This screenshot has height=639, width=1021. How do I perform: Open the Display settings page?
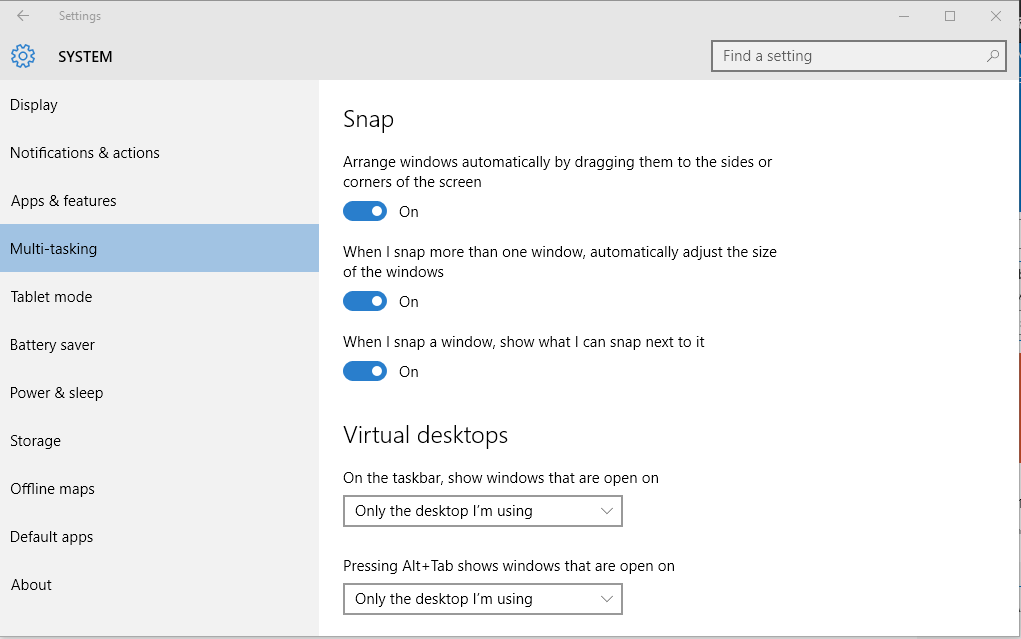[34, 105]
